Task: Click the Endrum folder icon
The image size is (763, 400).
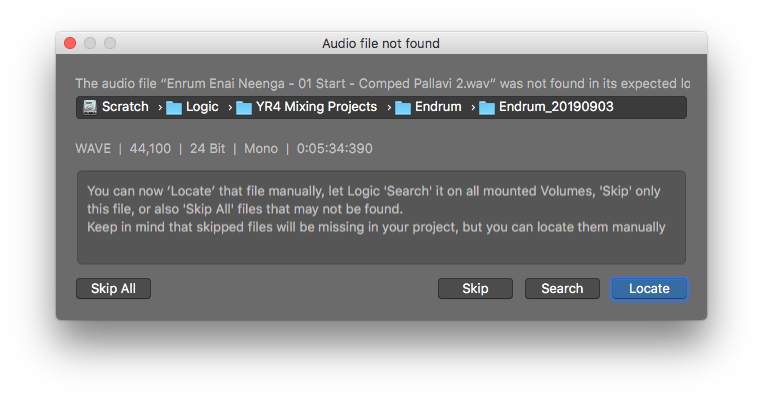Action: coord(403,108)
